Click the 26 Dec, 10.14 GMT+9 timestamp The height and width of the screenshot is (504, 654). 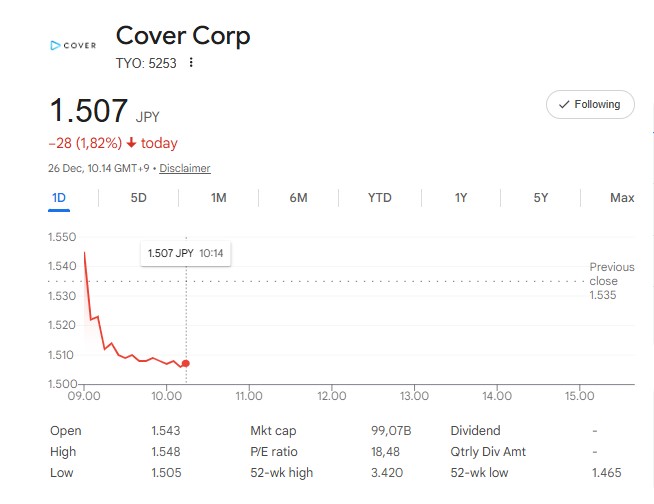(98, 168)
